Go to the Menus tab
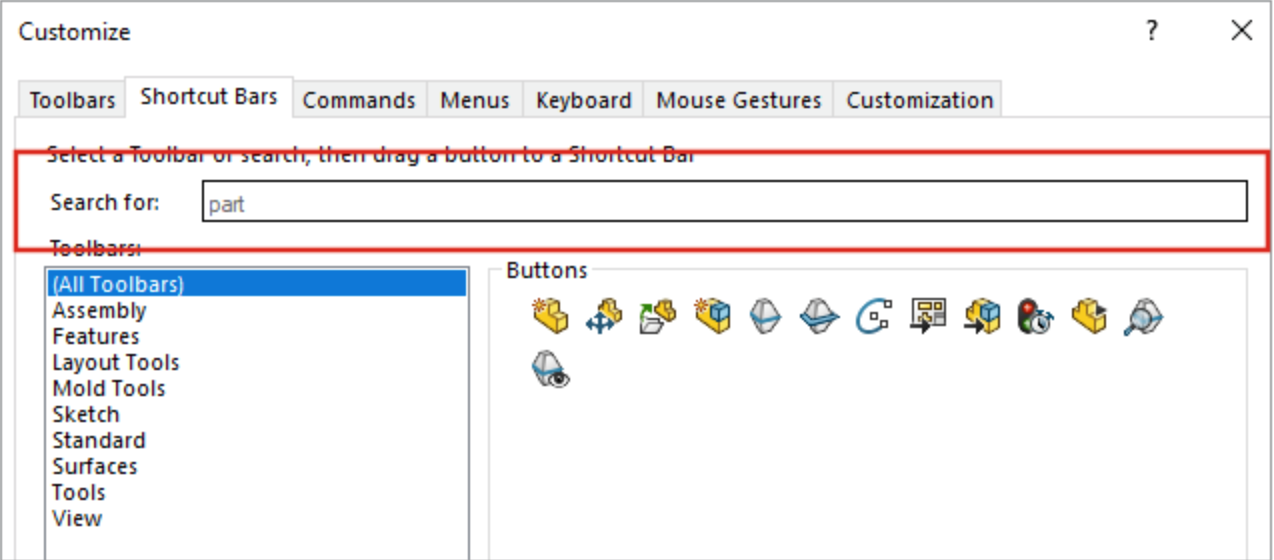 click(475, 100)
